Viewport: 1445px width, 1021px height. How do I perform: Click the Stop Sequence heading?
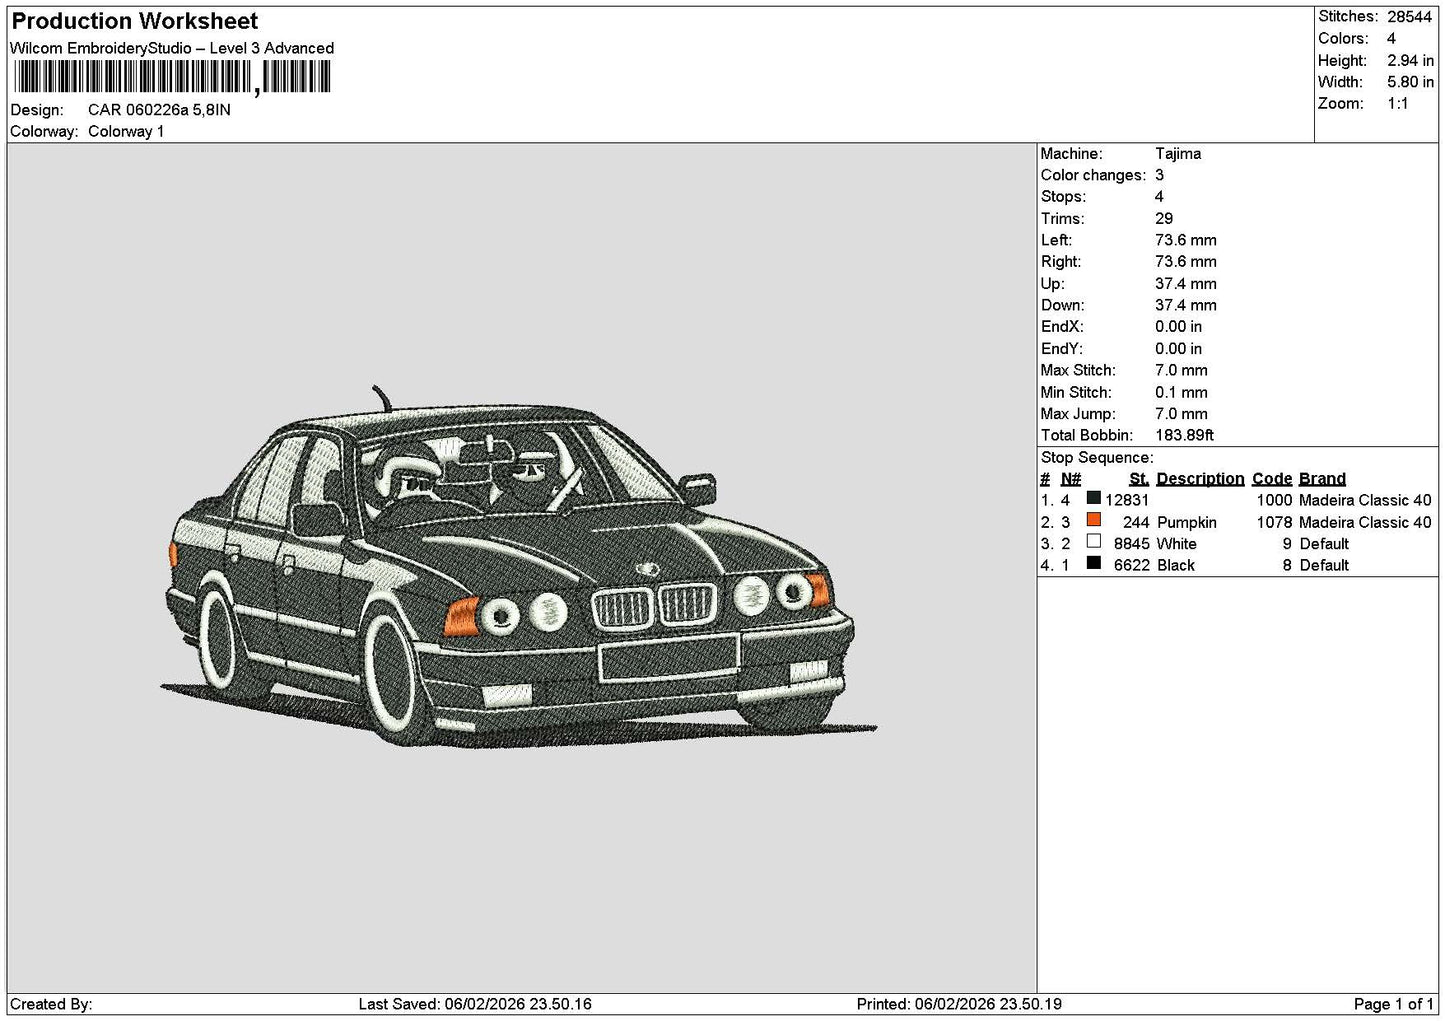click(x=1097, y=458)
